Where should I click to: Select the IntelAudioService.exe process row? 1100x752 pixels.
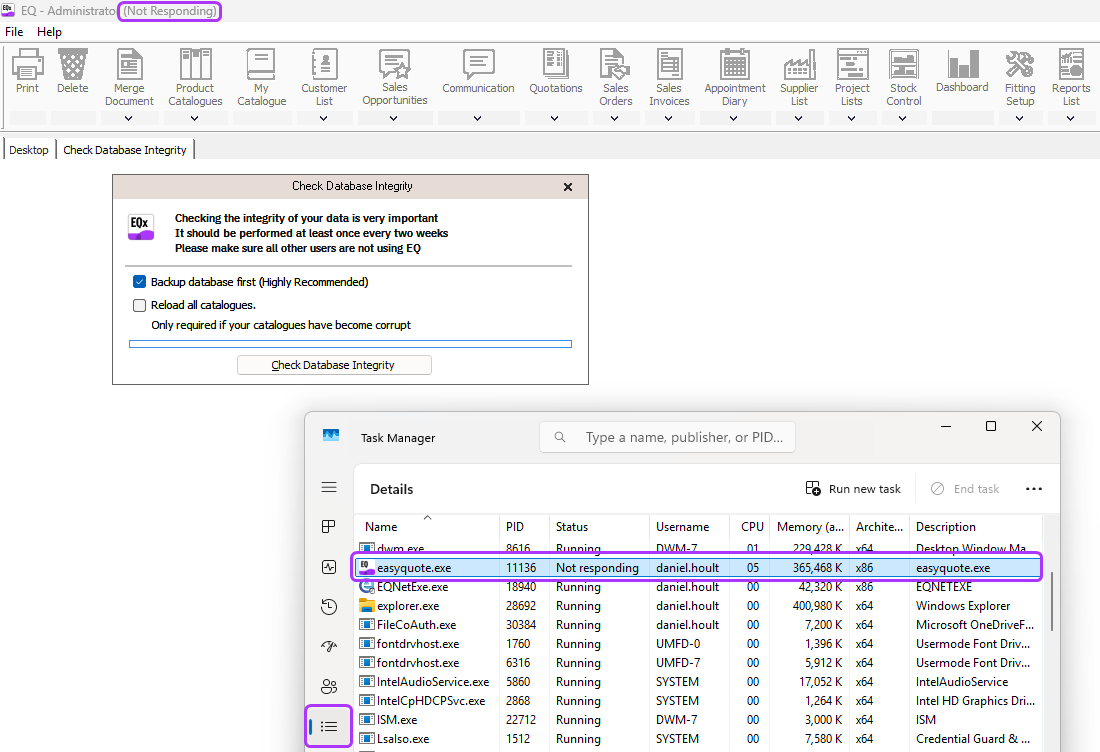697,681
